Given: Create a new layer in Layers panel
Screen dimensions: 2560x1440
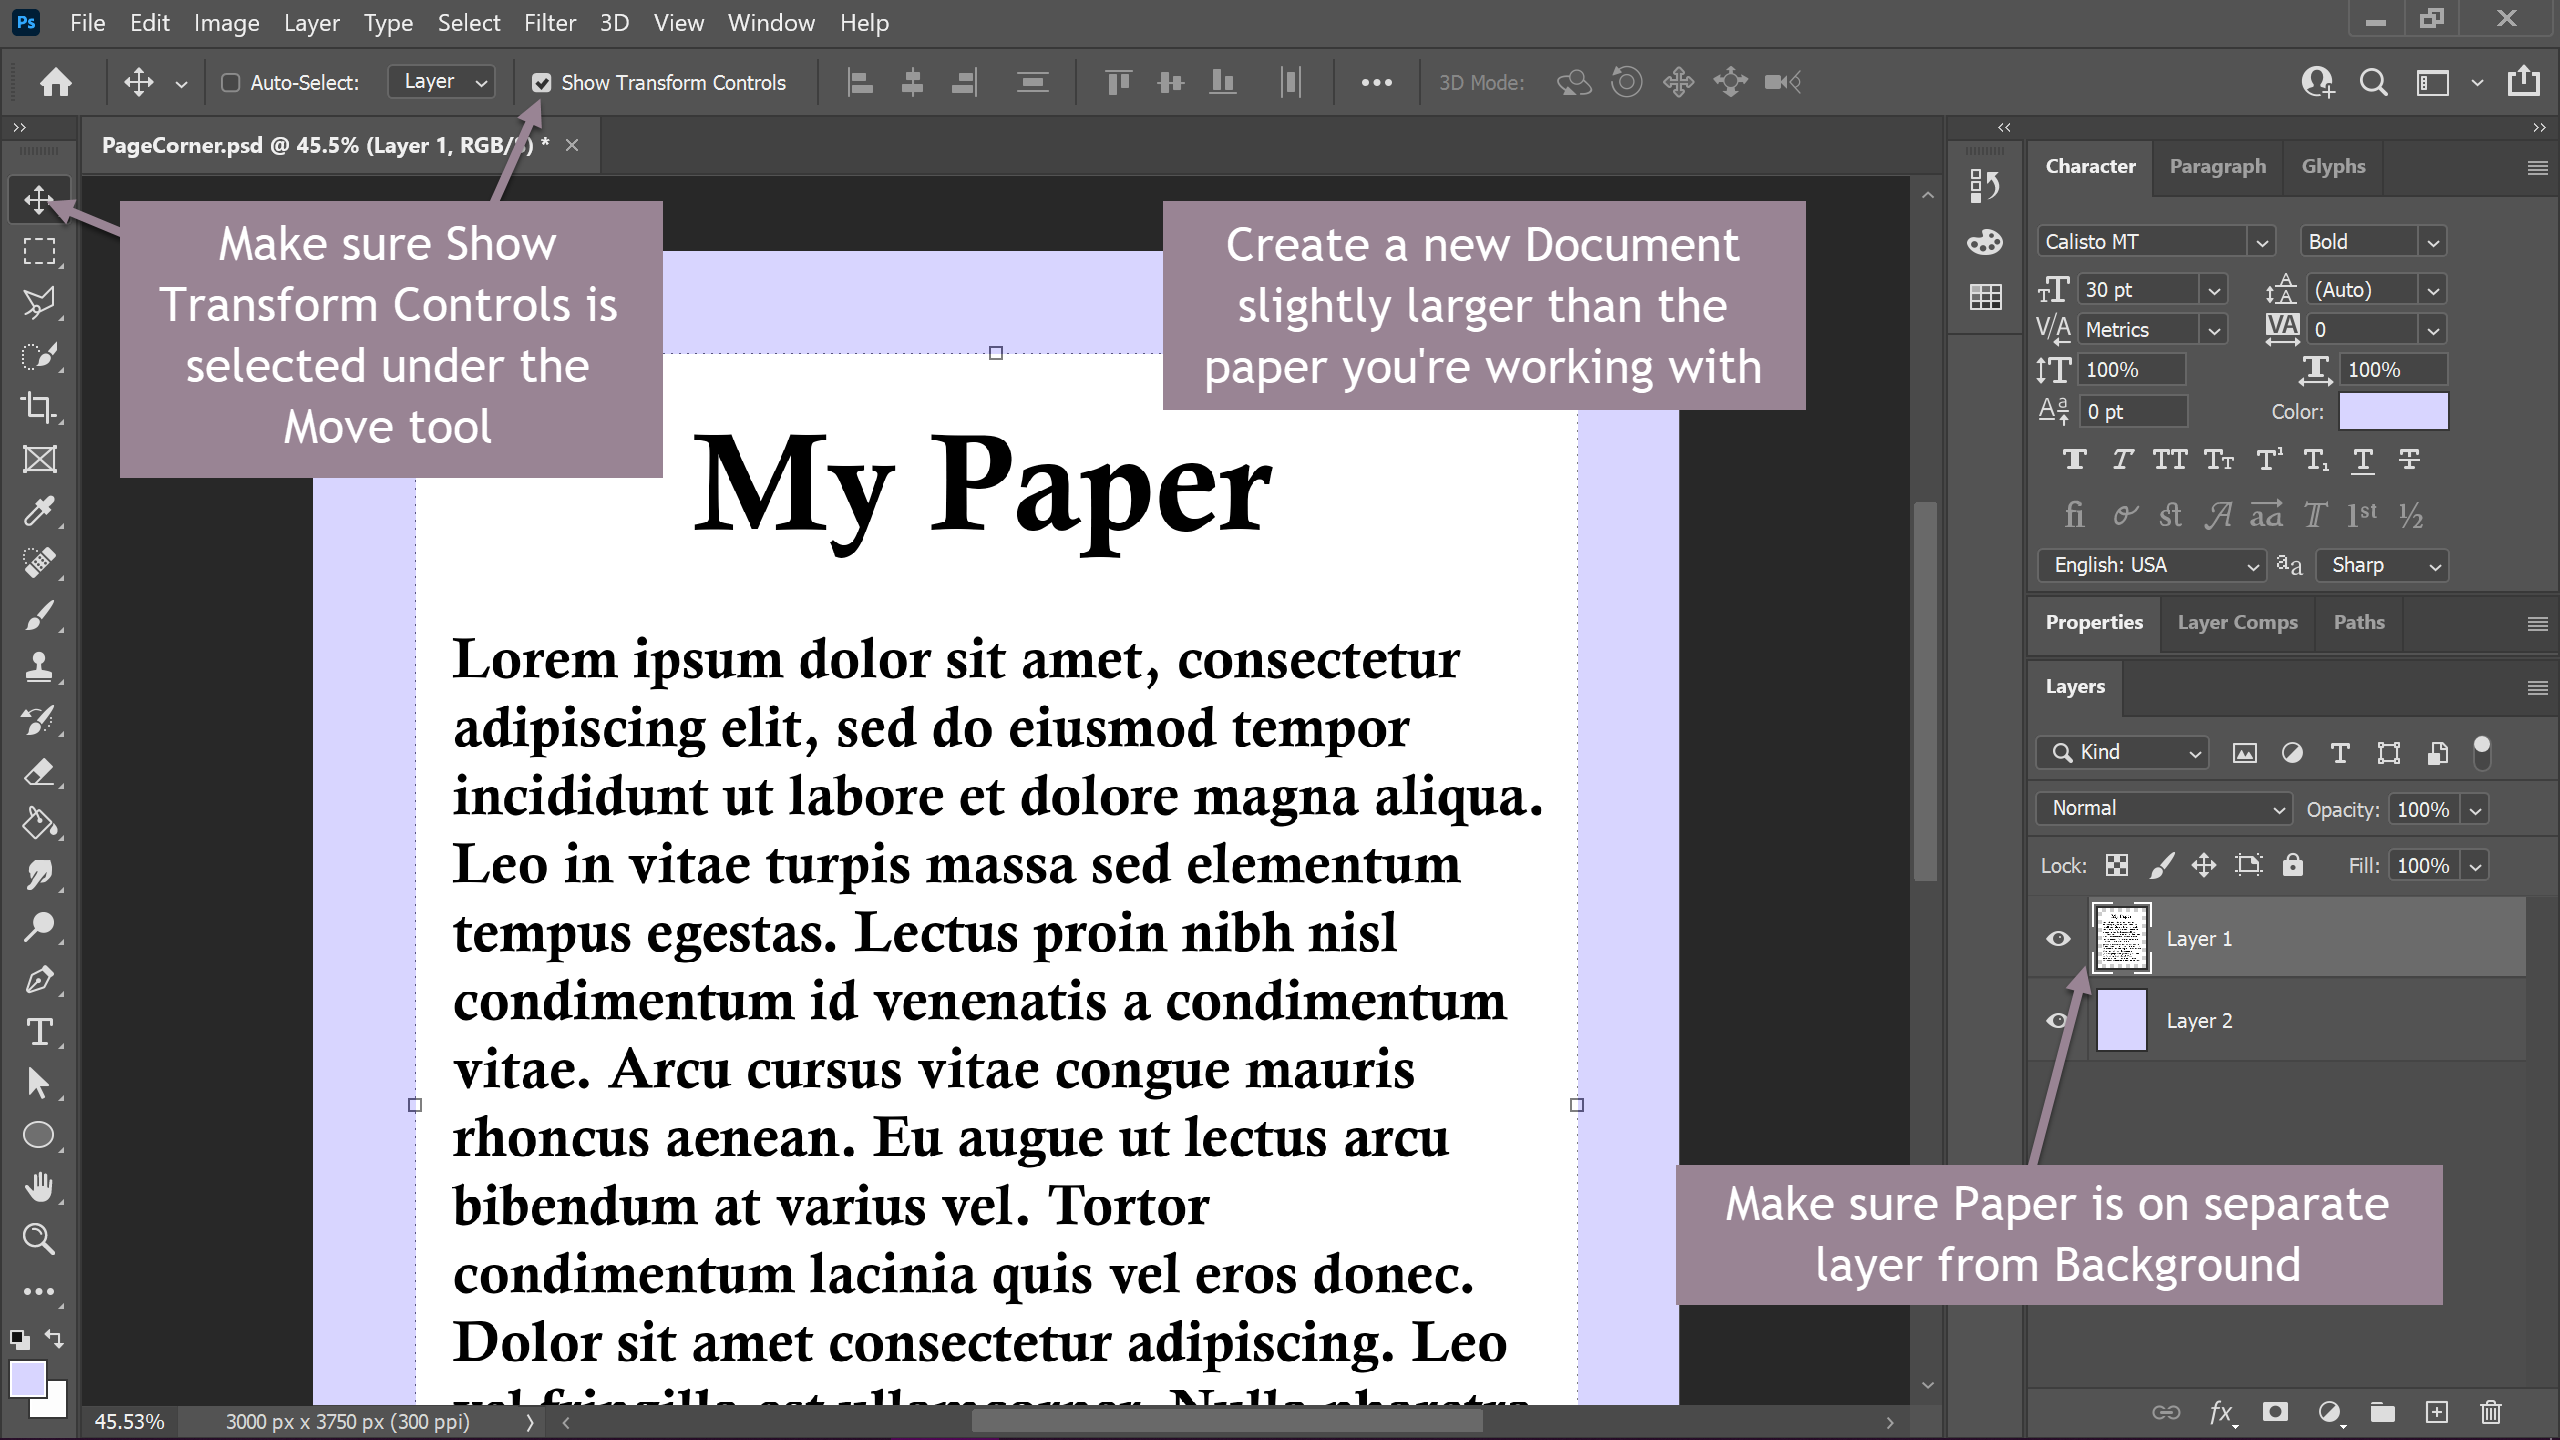Looking at the screenshot, I should click(2437, 1411).
